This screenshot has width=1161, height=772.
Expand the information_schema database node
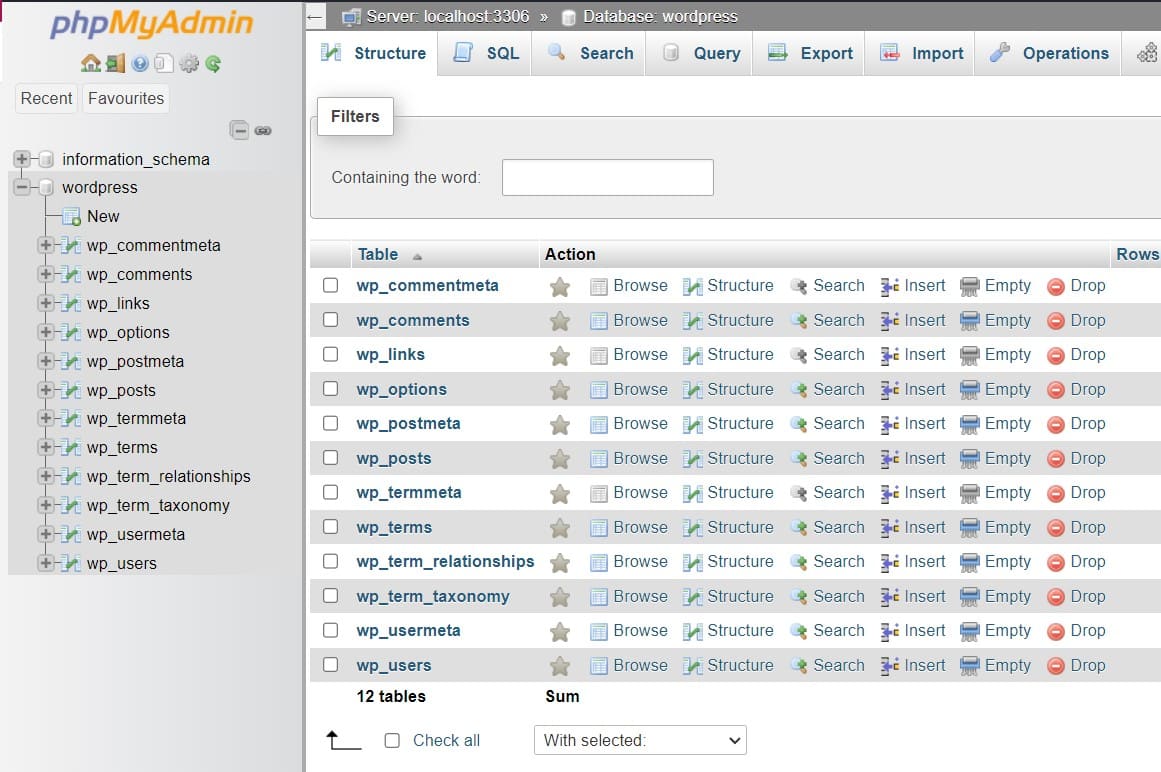[x=22, y=159]
